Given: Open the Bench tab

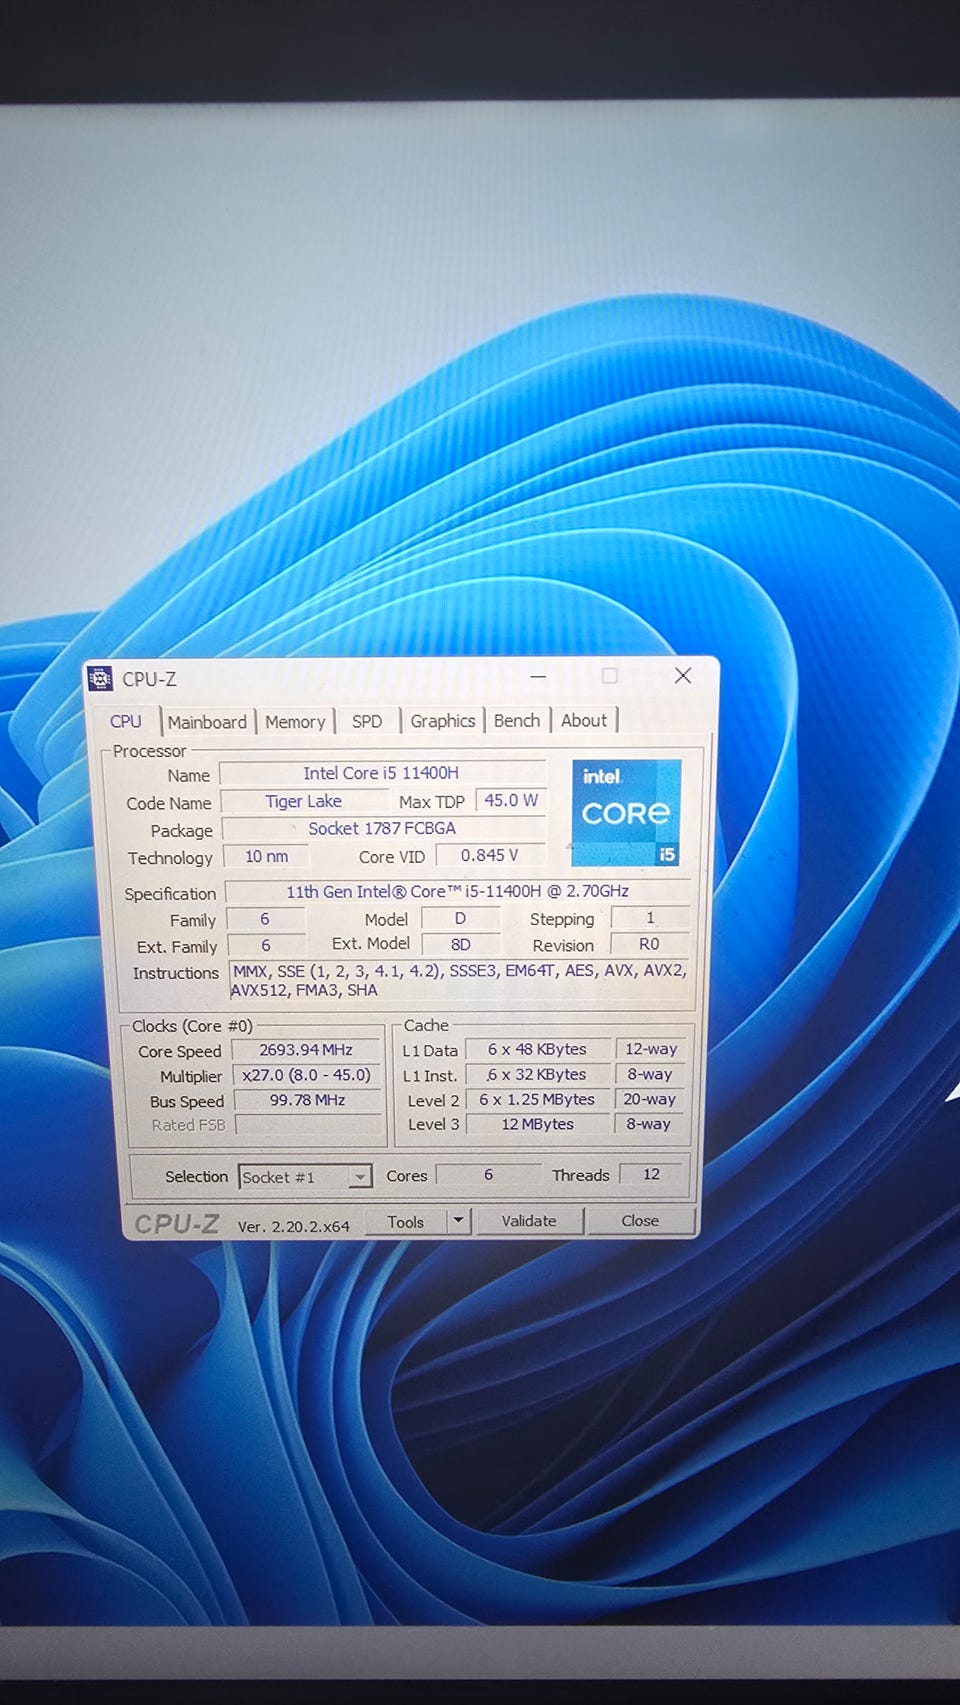Looking at the screenshot, I should [517, 720].
